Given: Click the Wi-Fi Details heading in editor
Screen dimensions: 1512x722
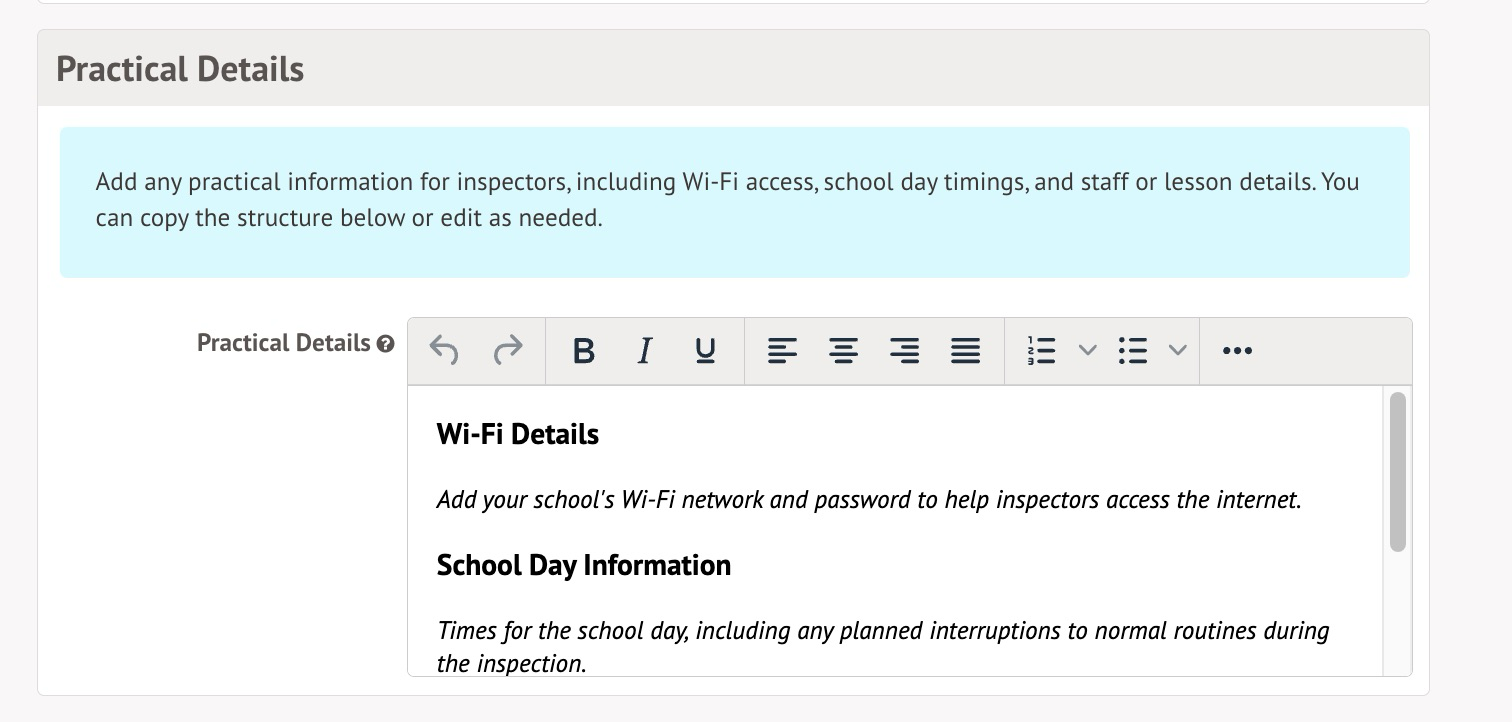Looking at the screenshot, I should click(x=518, y=435).
